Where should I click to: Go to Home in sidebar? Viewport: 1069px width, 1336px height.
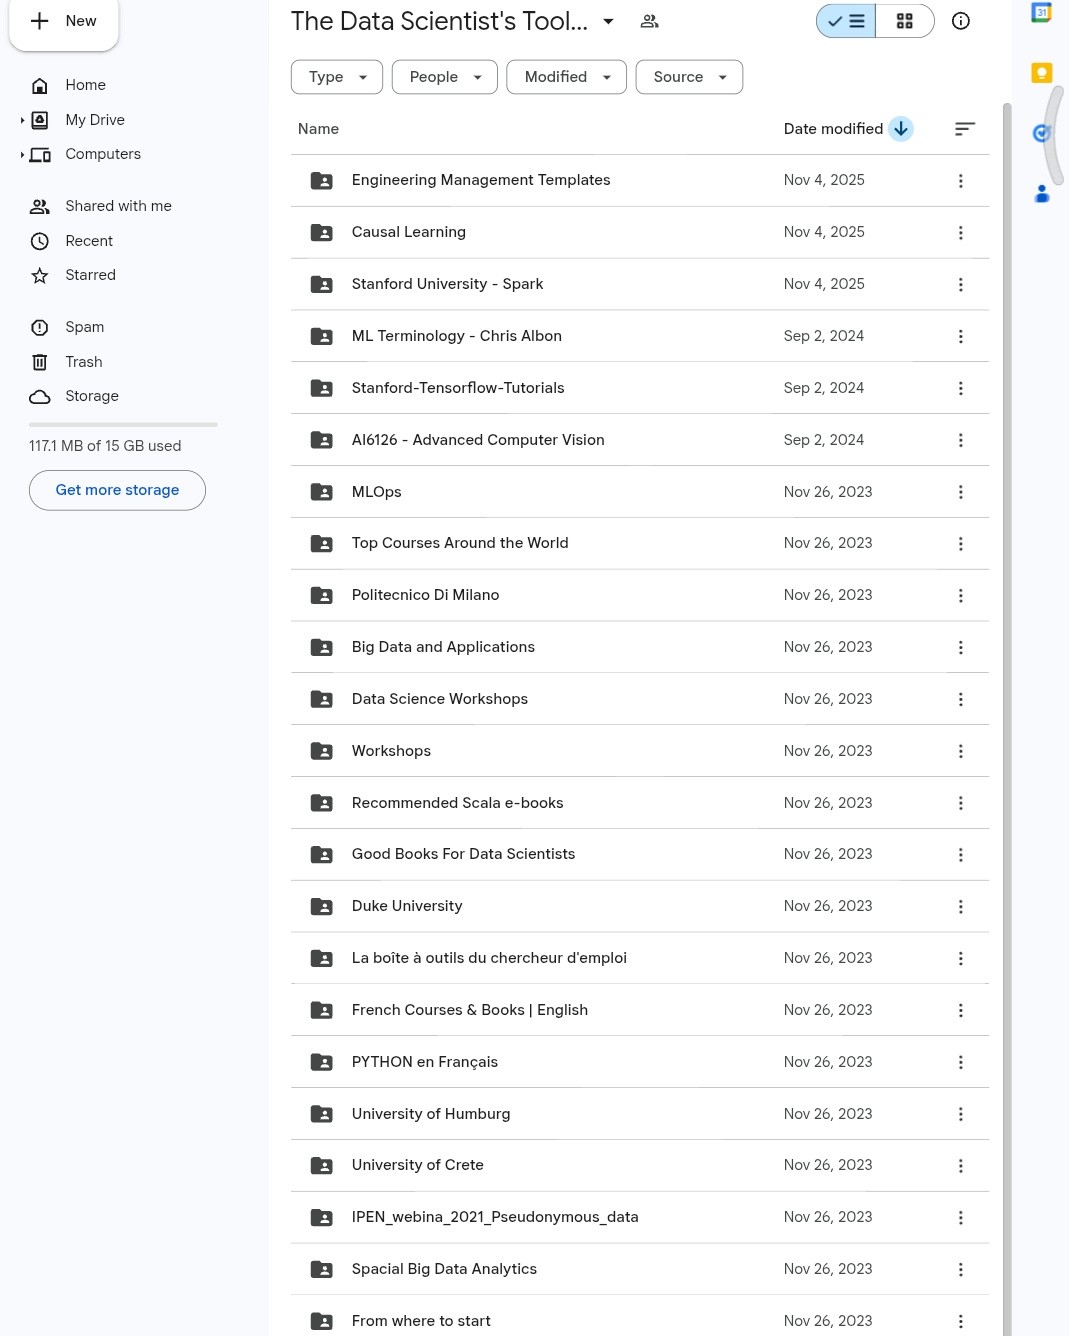(x=85, y=85)
